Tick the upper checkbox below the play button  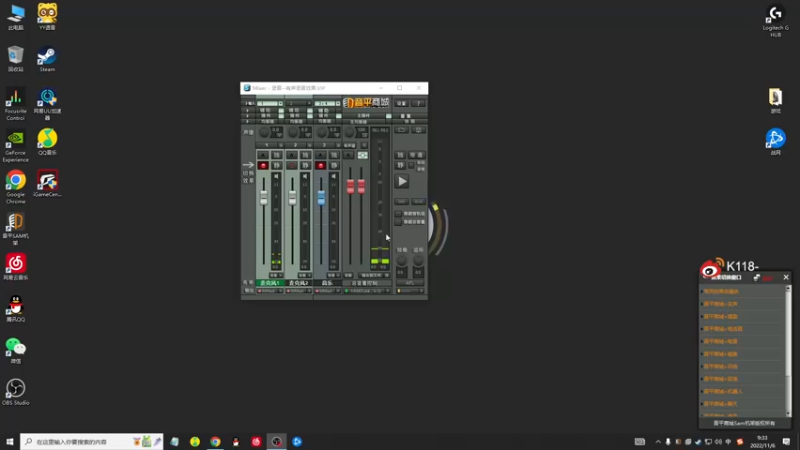coord(398,214)
